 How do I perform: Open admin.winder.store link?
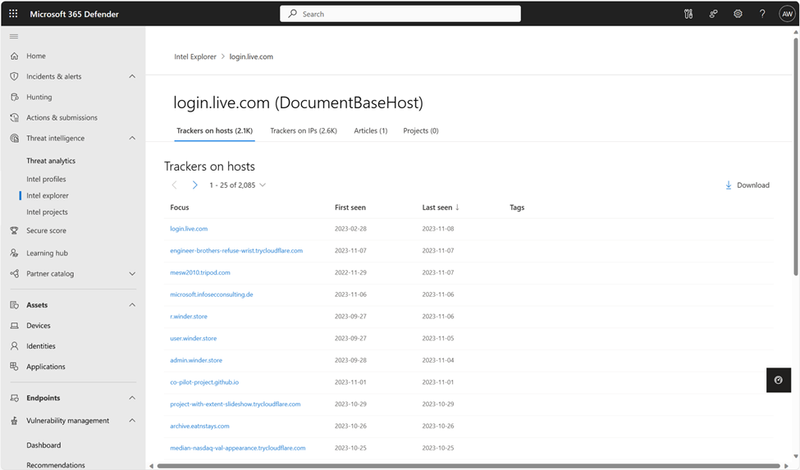[x=196, y=360]
